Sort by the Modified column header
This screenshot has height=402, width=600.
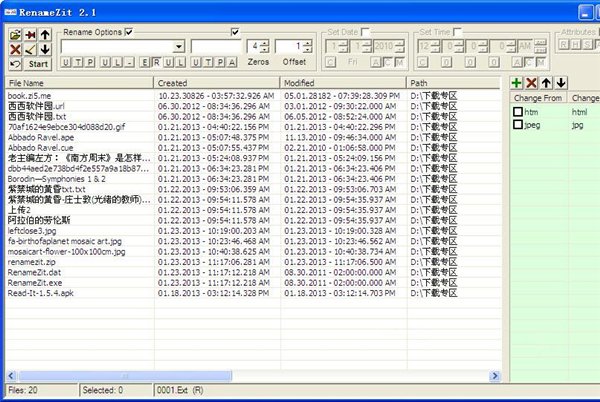[x=343, y=83]
